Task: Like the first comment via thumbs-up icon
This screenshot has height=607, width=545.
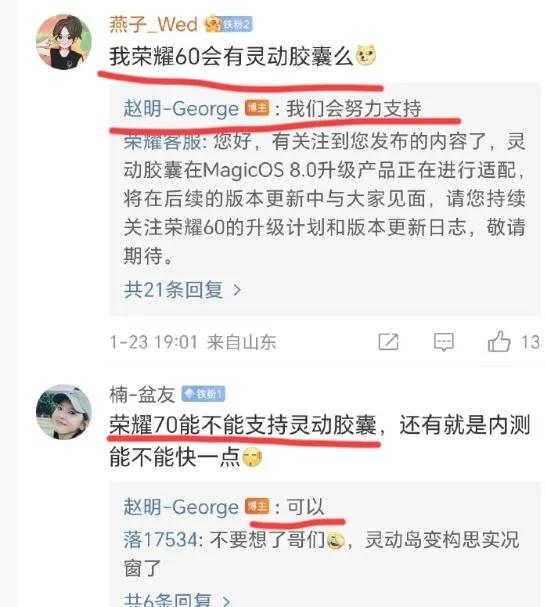Action: 499,341
